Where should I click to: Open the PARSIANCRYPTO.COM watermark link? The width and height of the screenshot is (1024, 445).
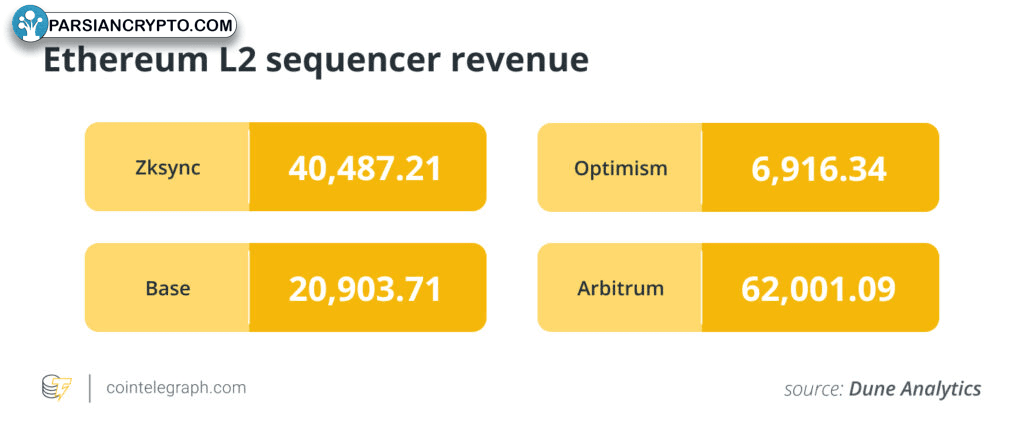[x=141, y=26]
